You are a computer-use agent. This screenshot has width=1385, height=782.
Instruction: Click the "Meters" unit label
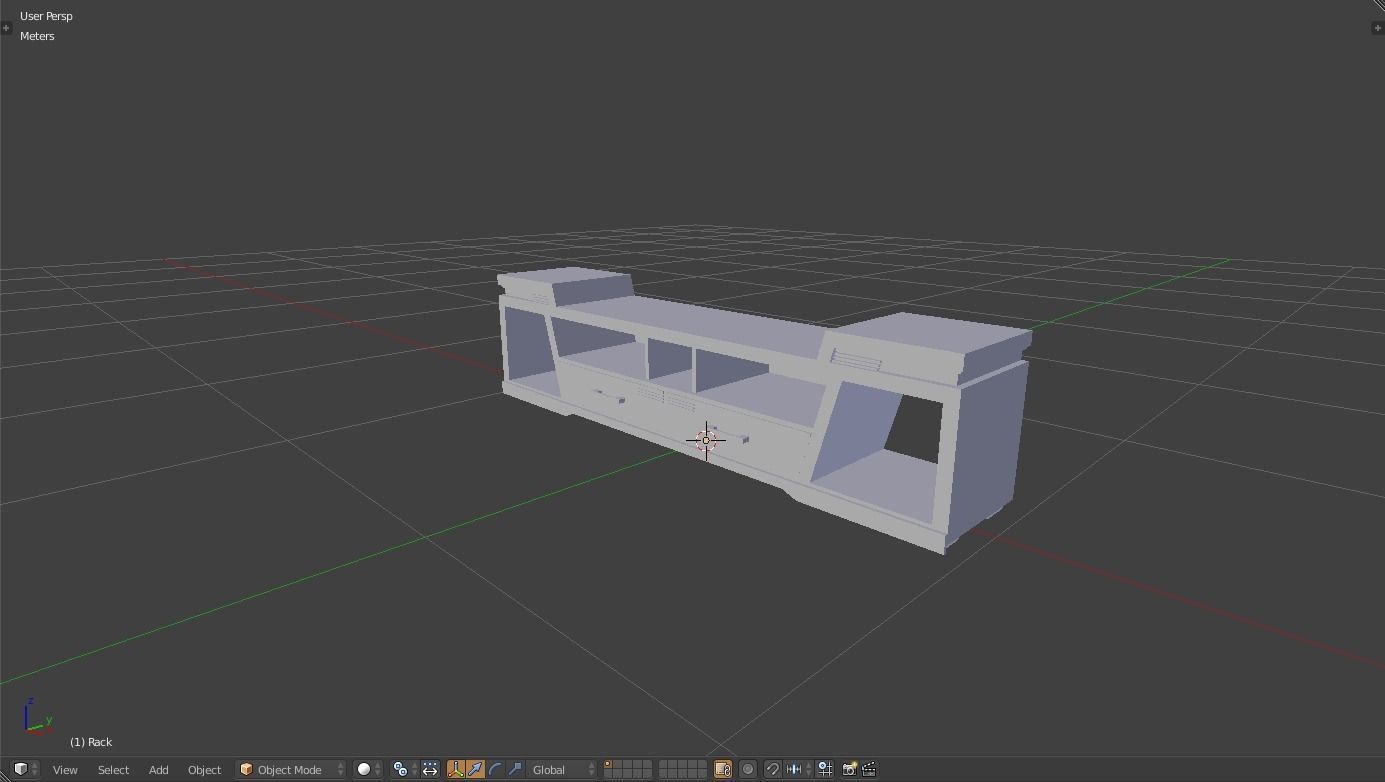pos(37,36)
